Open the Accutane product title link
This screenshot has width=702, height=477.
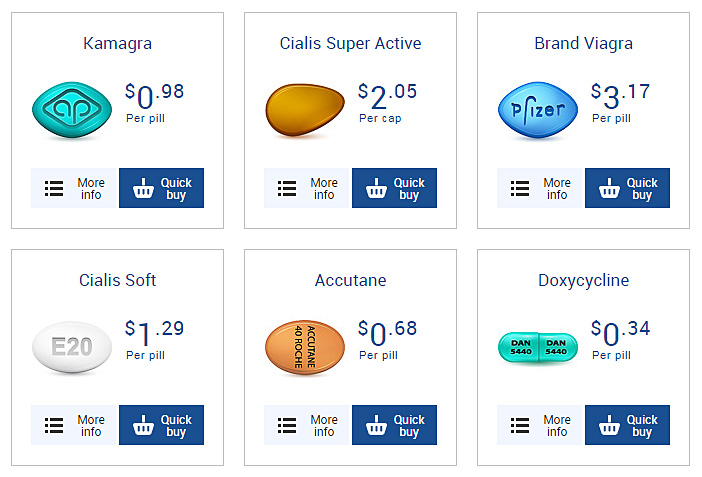pyautogui.click(x=351, y=280)
